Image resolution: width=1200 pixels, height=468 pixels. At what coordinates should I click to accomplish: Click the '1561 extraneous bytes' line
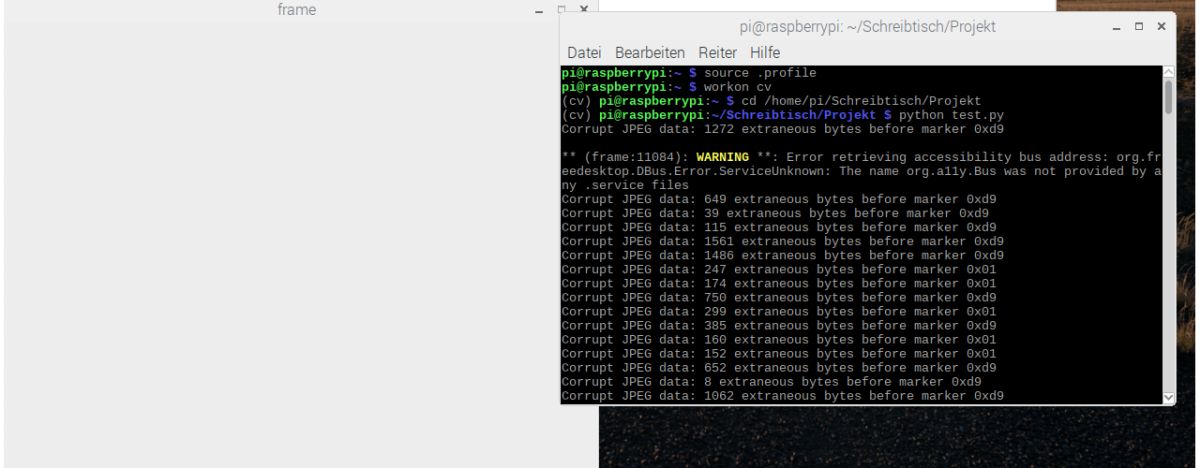point(783,241)
